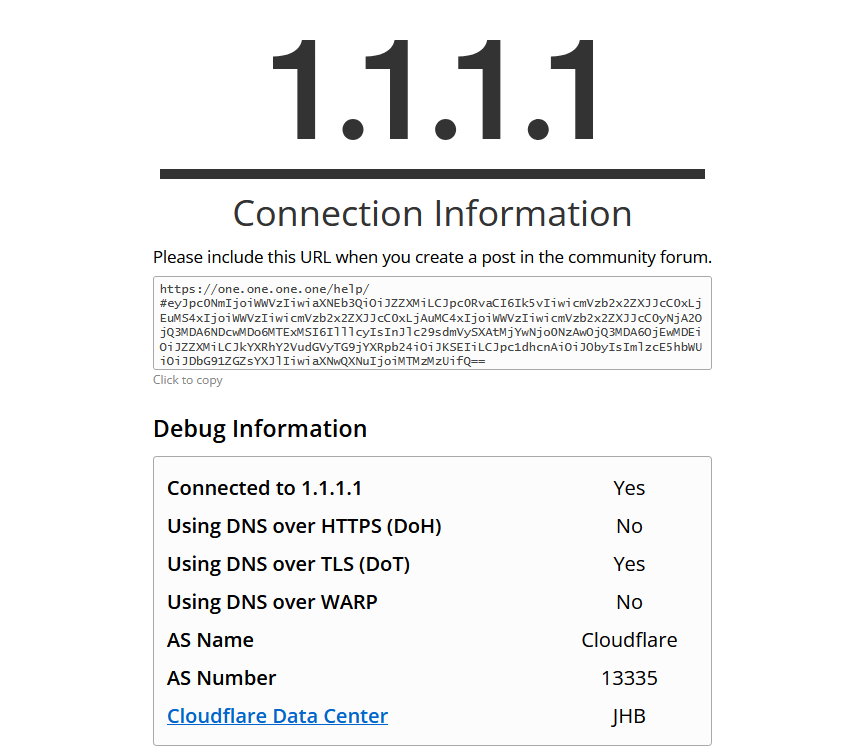Click the Debug Information heading

pos(260,429)
